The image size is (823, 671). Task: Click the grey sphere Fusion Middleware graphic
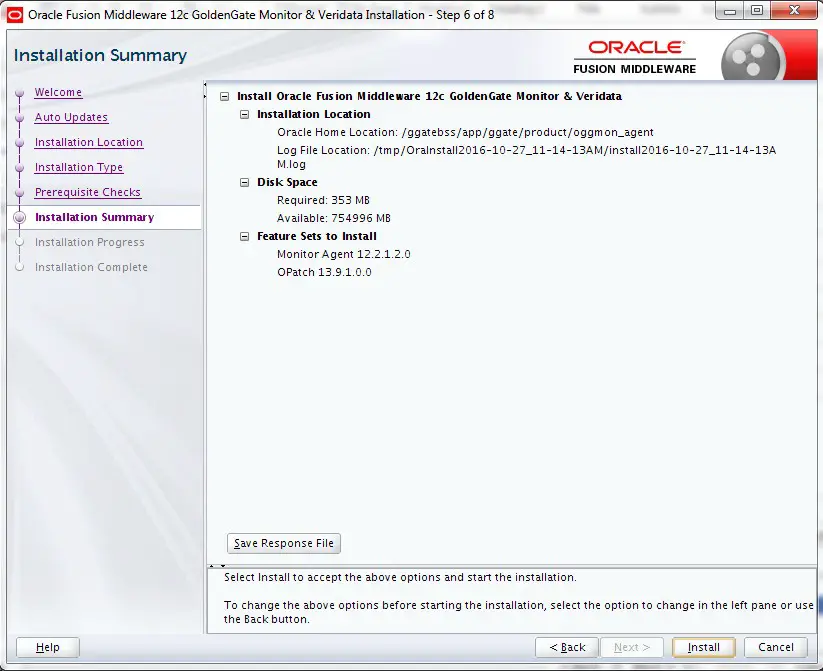click(x=753, y=57)
